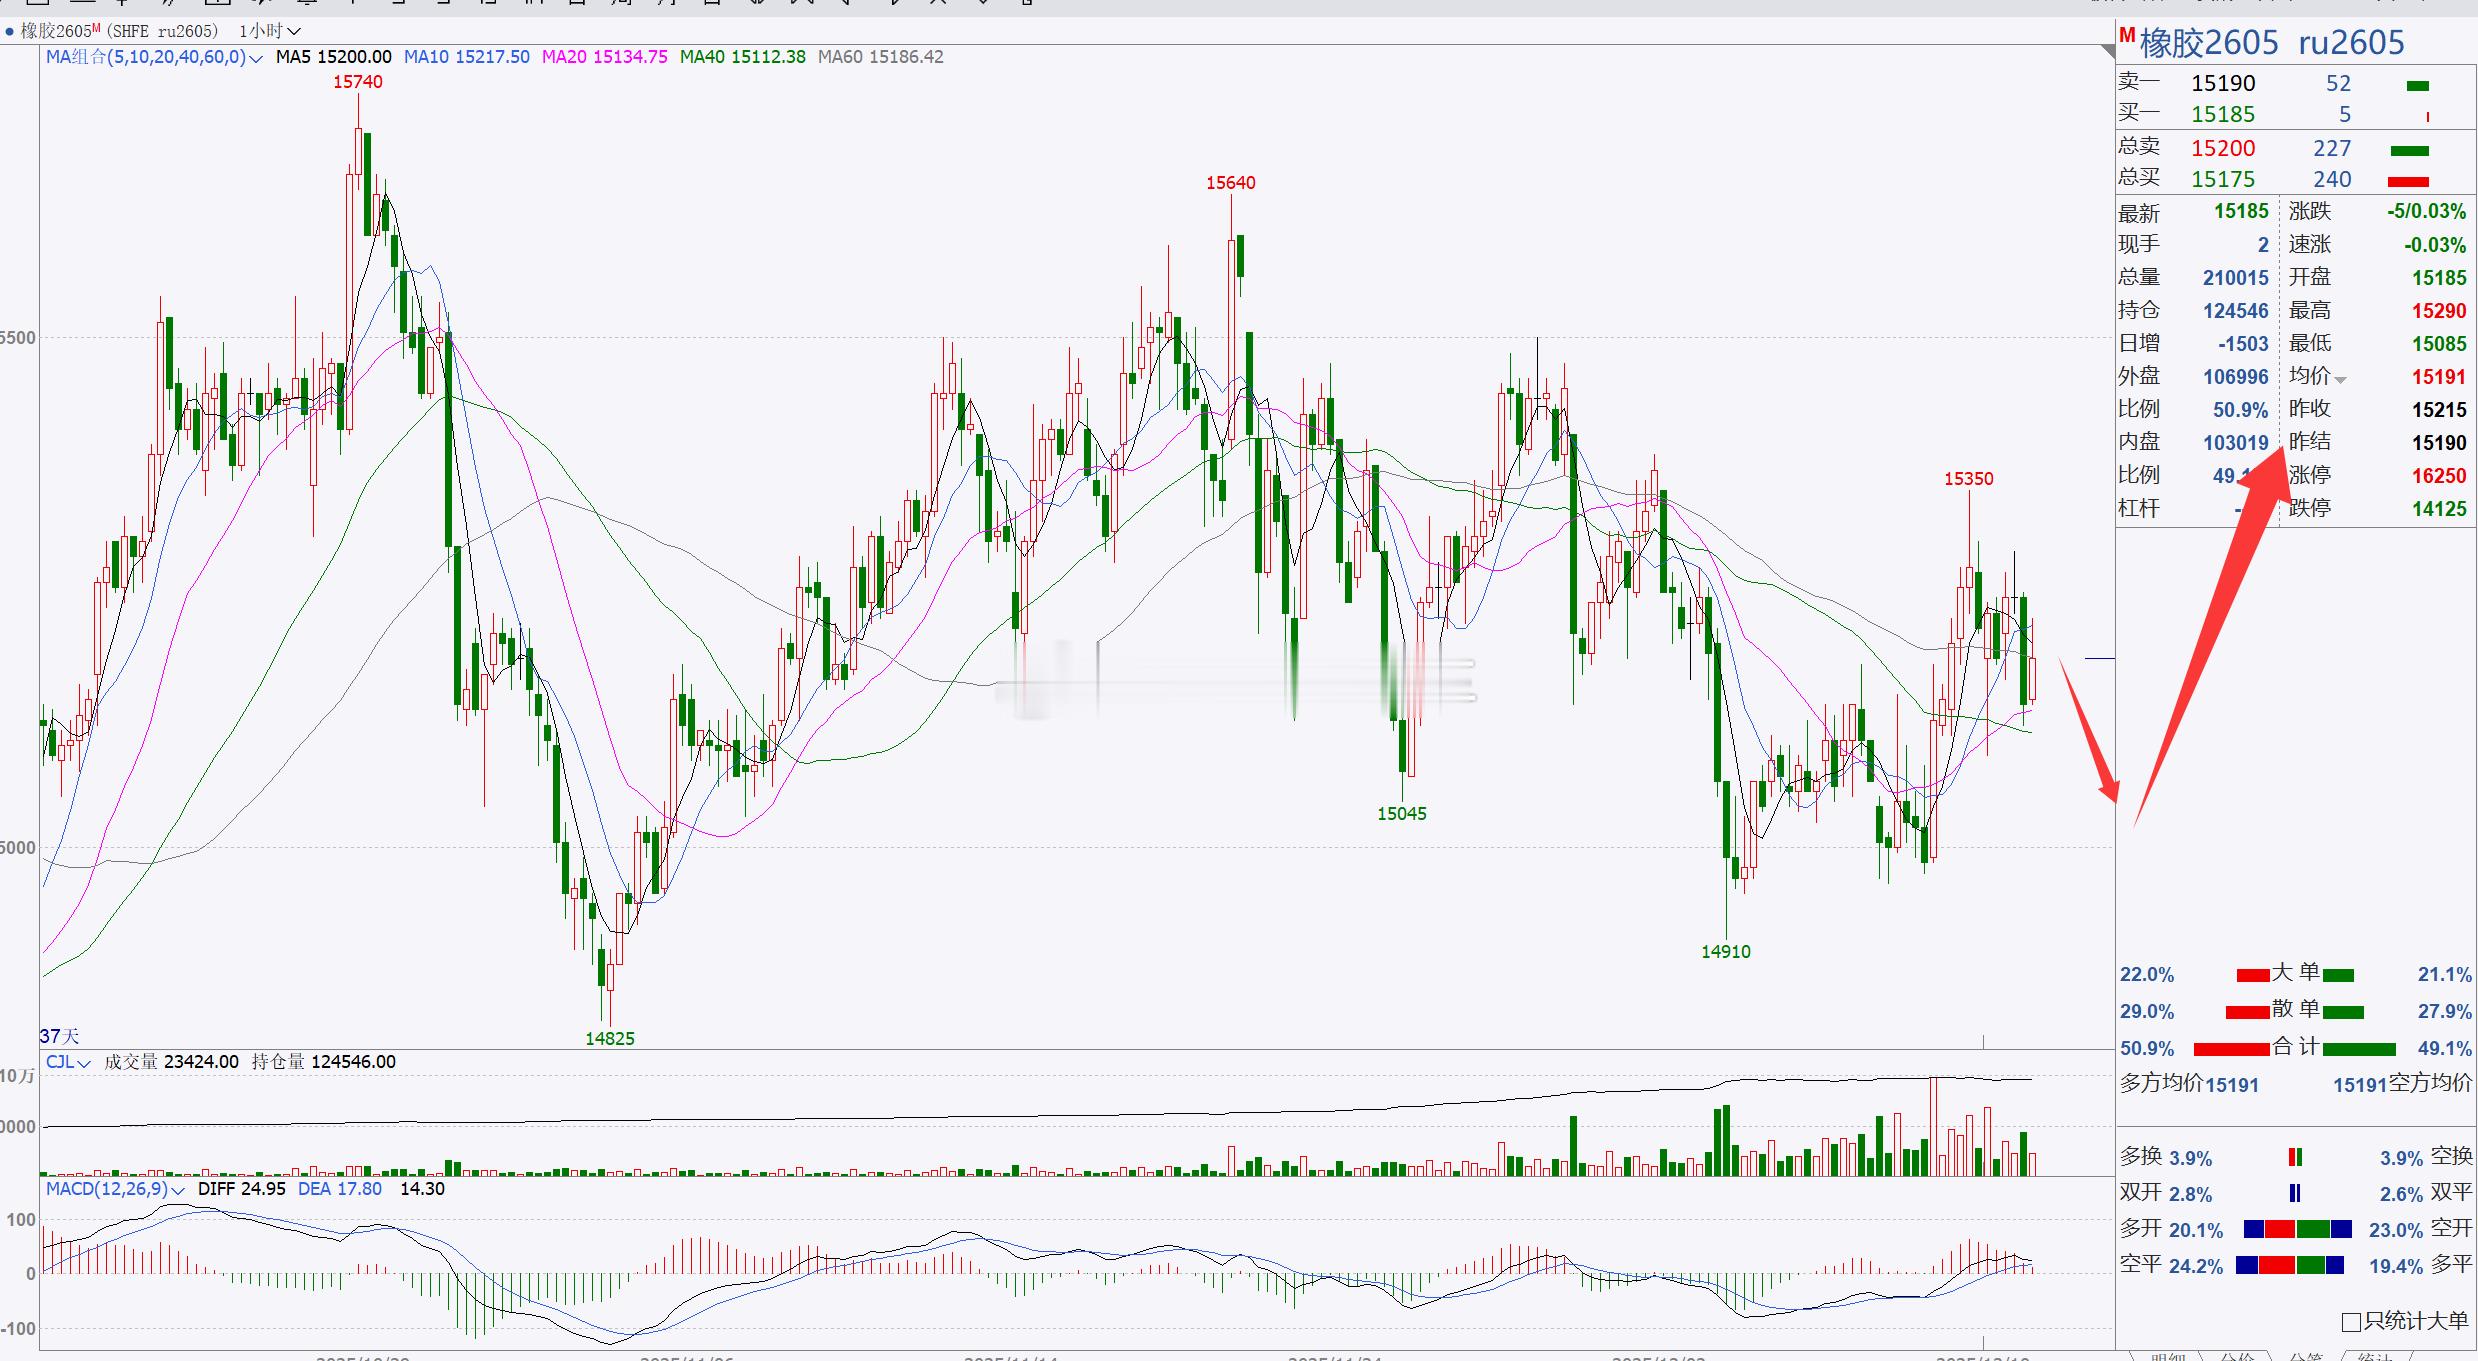Switch to the 统计 tab
2478x1361 pixels.
(2374, 1356)
